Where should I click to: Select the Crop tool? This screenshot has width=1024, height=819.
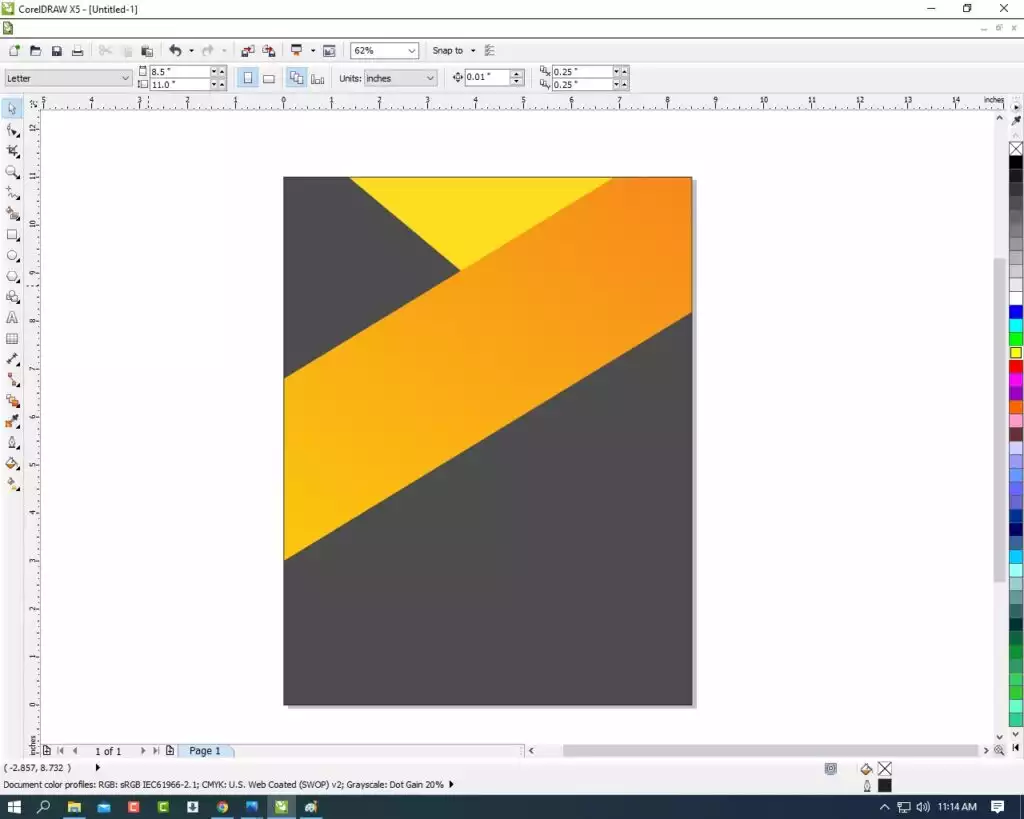12,152
